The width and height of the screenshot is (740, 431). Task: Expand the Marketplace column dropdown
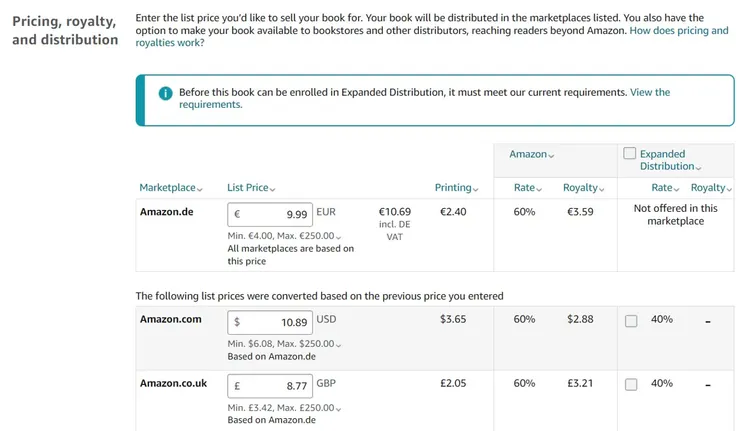click(x=171, y=188)
